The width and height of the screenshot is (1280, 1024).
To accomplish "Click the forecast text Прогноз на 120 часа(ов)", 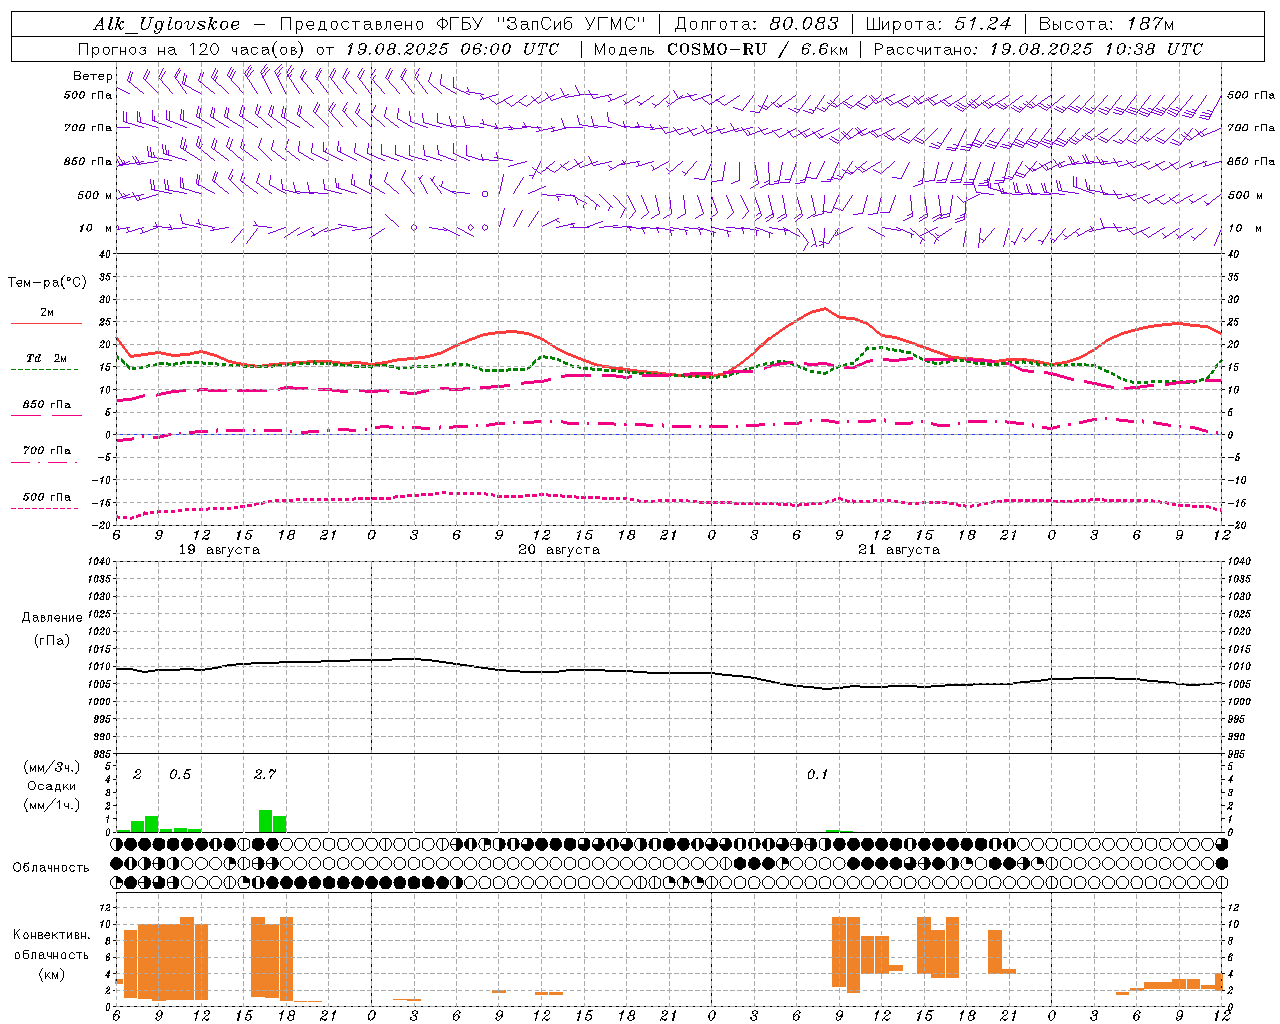I will point(192,49).
